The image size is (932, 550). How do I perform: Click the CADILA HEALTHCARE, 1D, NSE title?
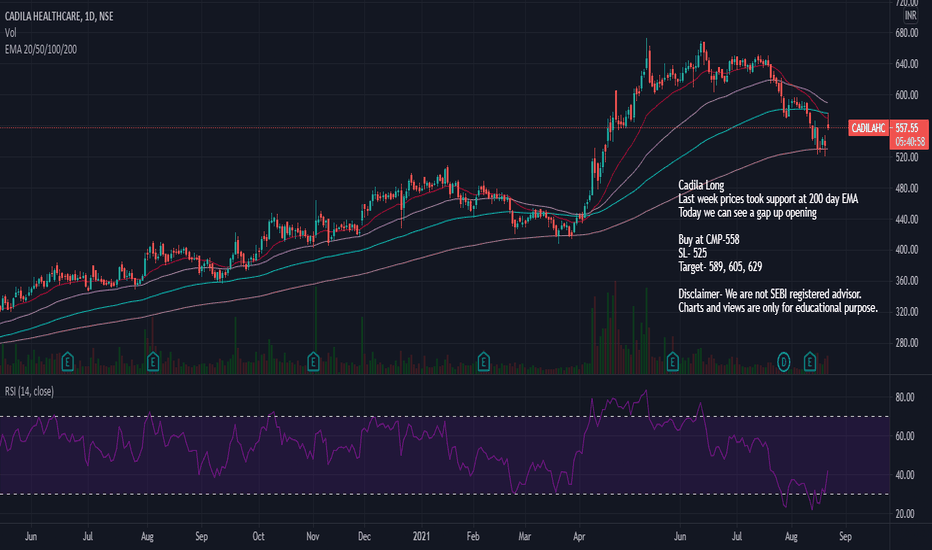point(59,16)
